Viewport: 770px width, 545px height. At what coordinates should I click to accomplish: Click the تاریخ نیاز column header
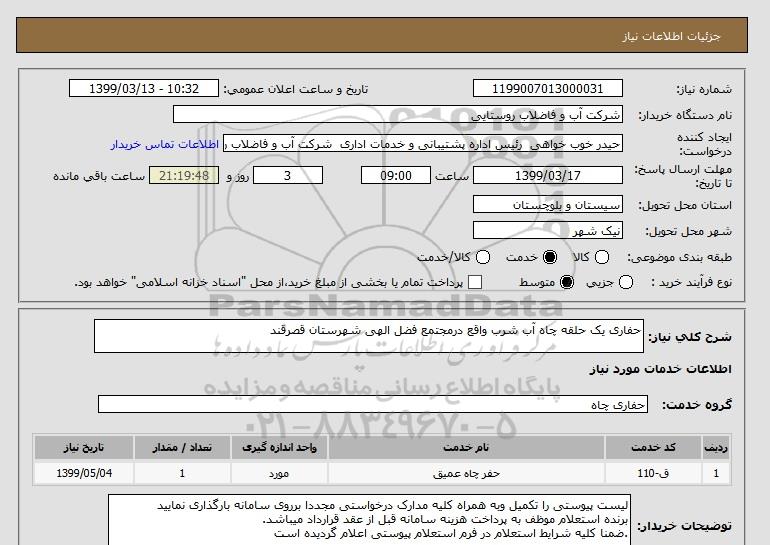click(x=84, y=447)
